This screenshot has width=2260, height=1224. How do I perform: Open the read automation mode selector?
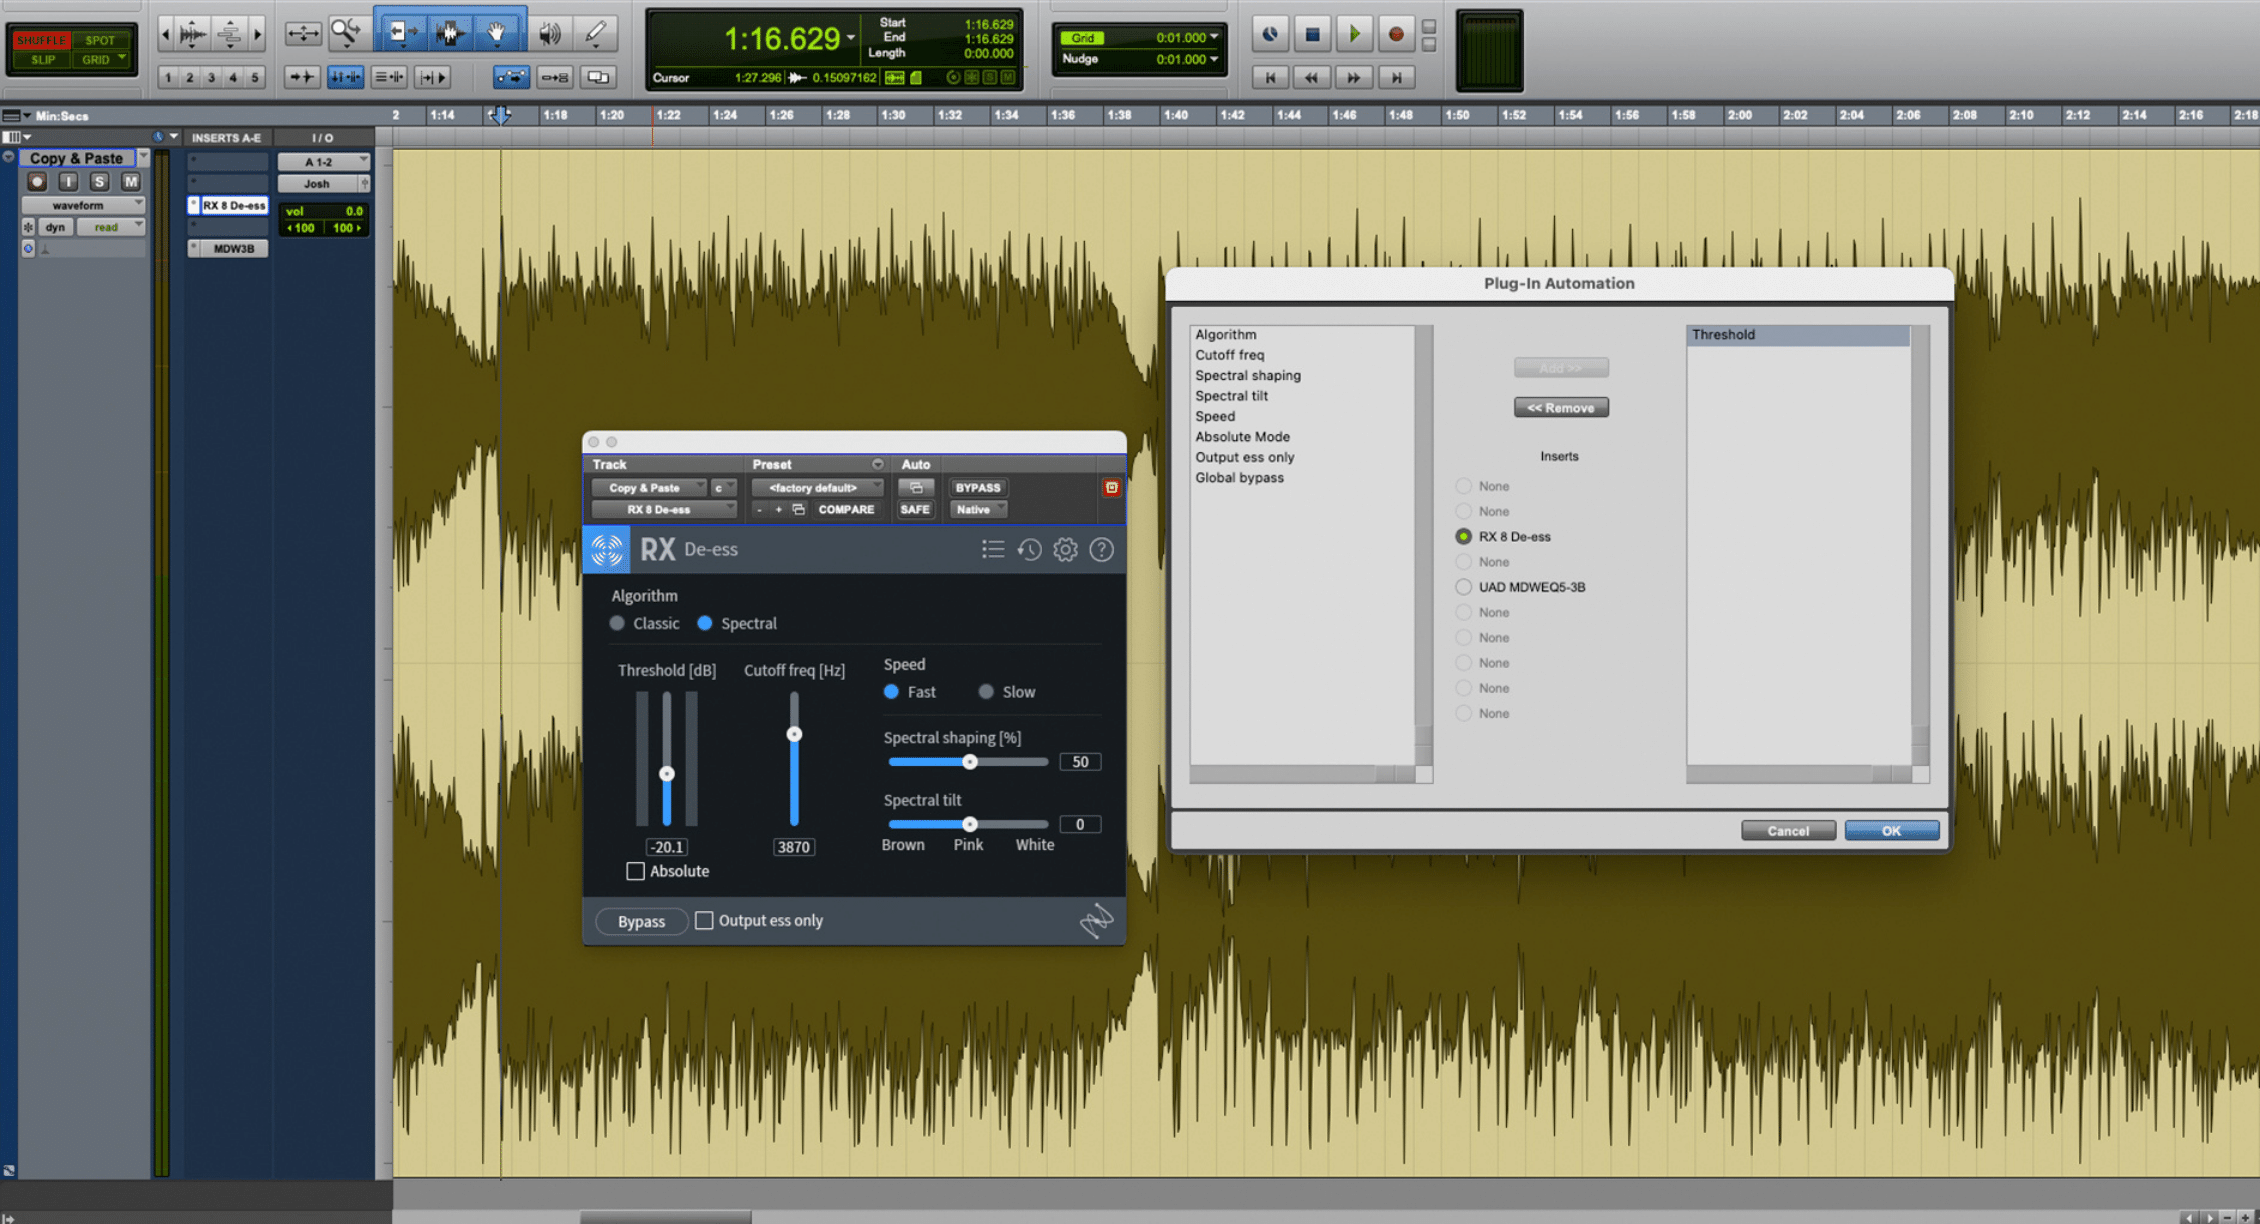pos(111,227)
